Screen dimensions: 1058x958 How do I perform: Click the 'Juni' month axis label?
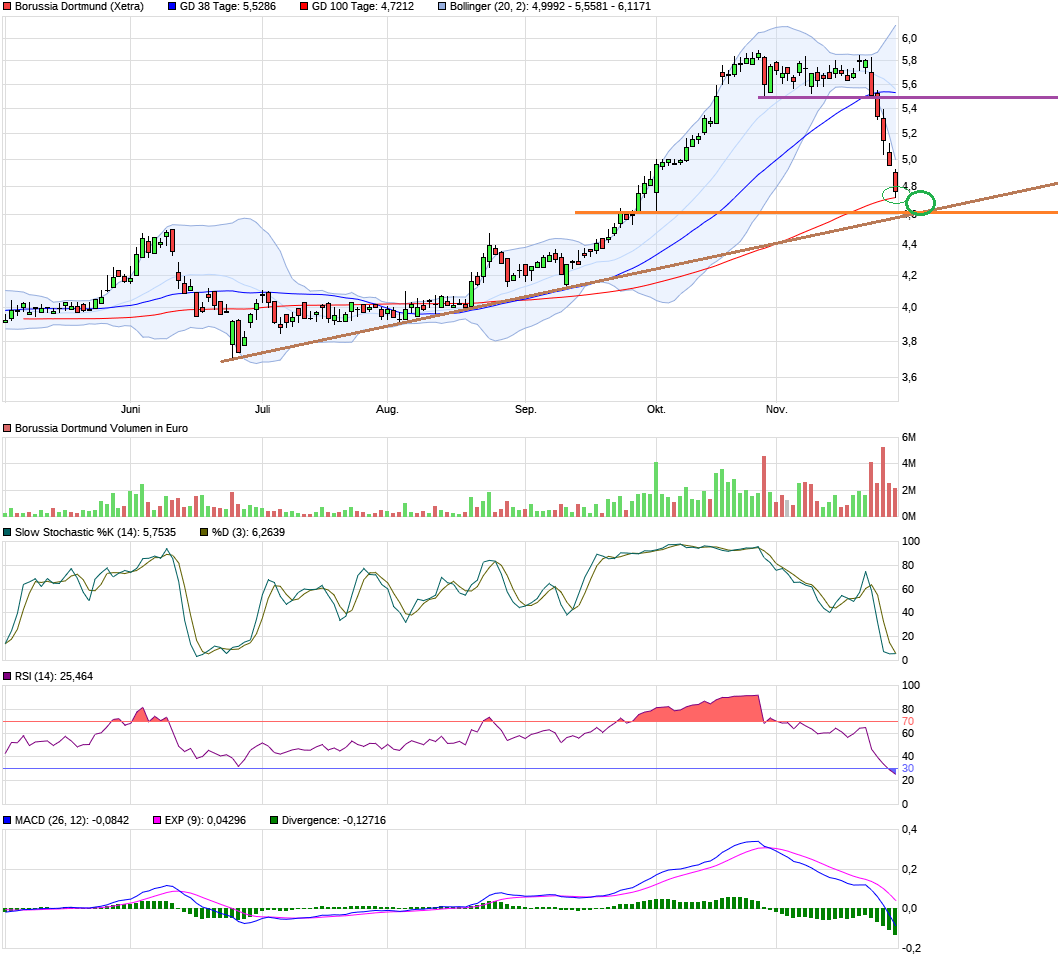tap(130, 410)
